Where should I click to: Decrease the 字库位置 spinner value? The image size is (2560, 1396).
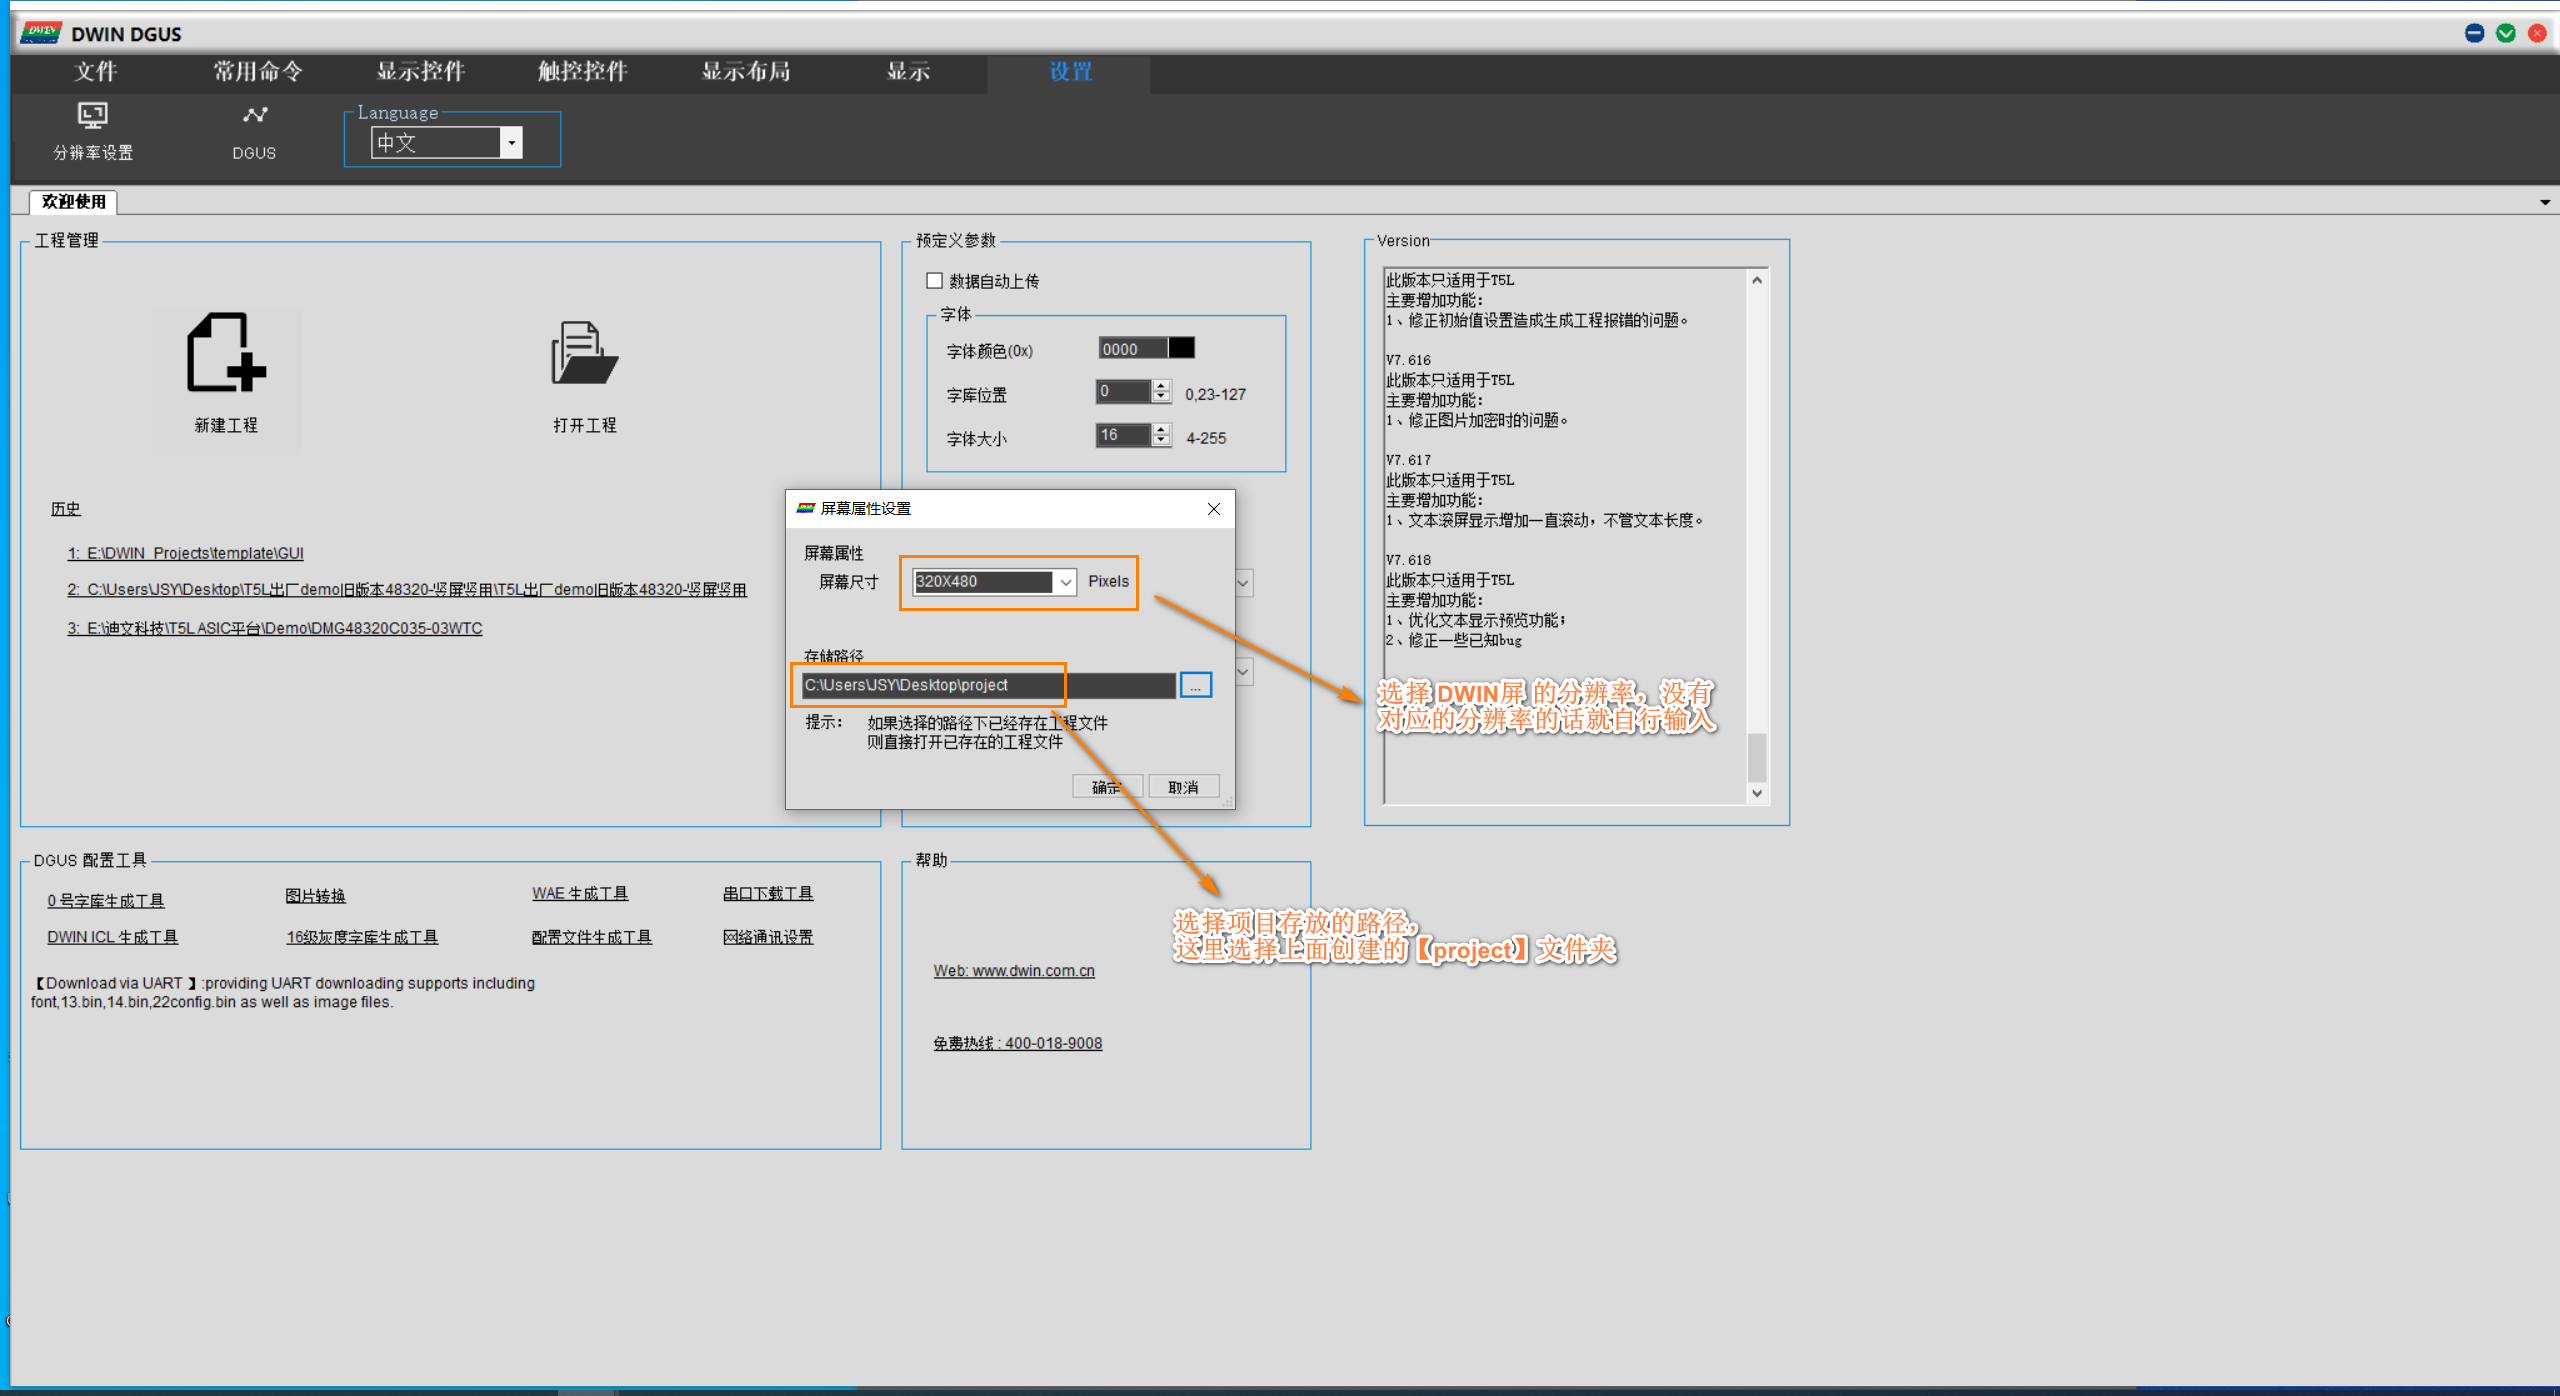click(x=1161, y=397)
